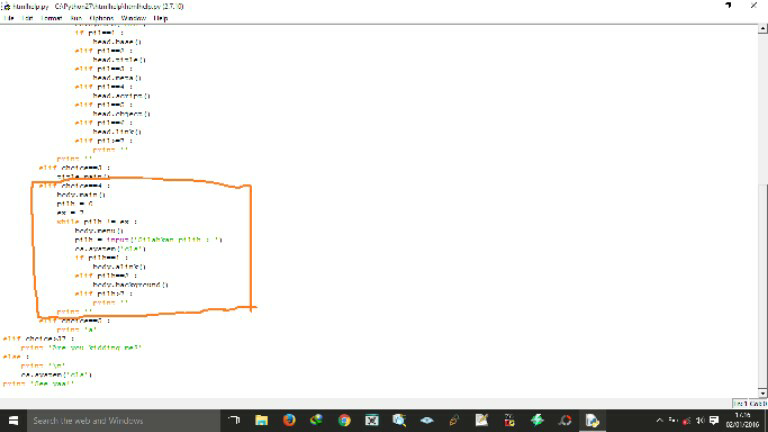The width and height of the screenshot is (768, 432).
Task: Switch to the active Python IDLE taskbar icon
Action: (592, 420)
